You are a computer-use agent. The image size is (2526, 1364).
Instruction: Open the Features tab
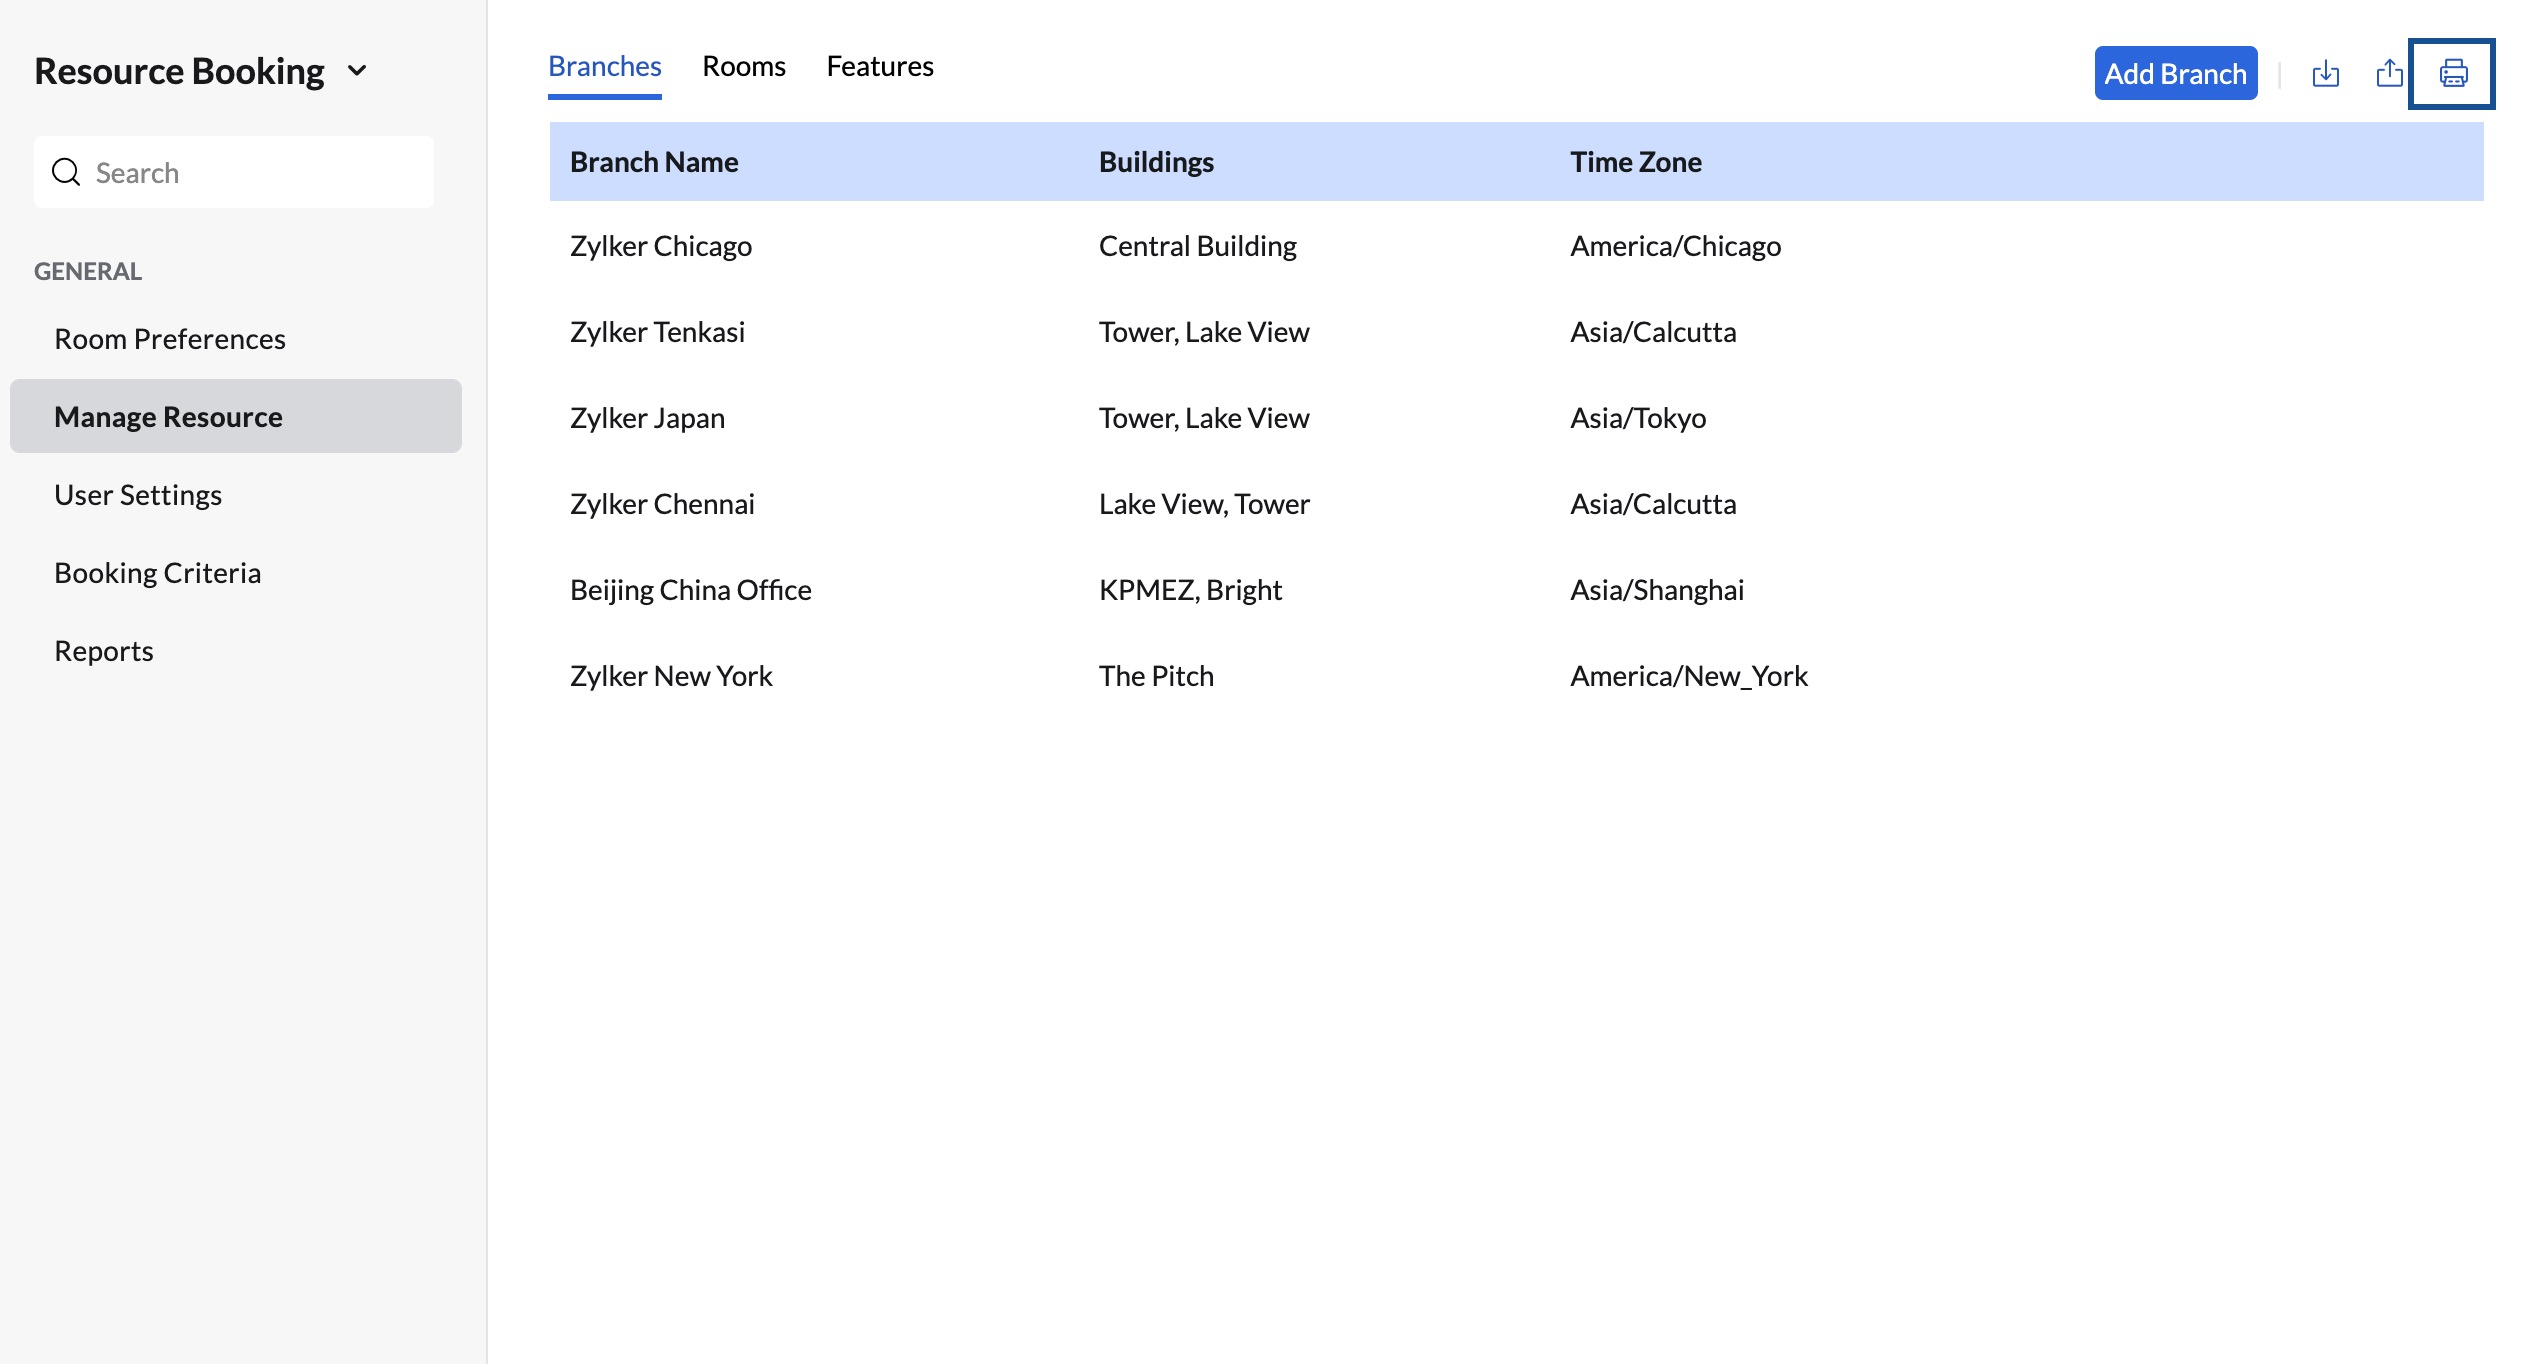pyautogui.click(x=879, y=67)
